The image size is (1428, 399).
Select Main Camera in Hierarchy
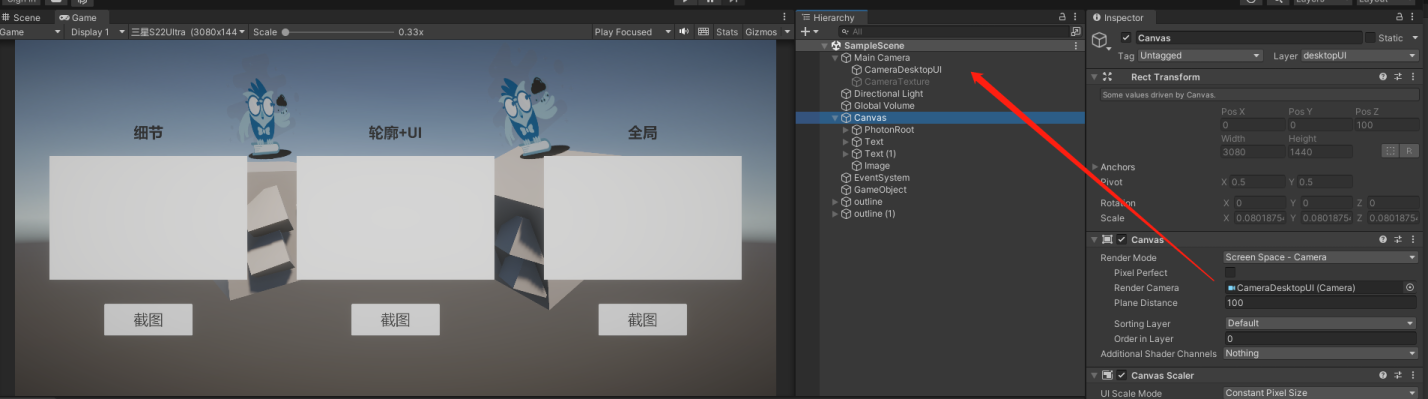click(881, 58)
